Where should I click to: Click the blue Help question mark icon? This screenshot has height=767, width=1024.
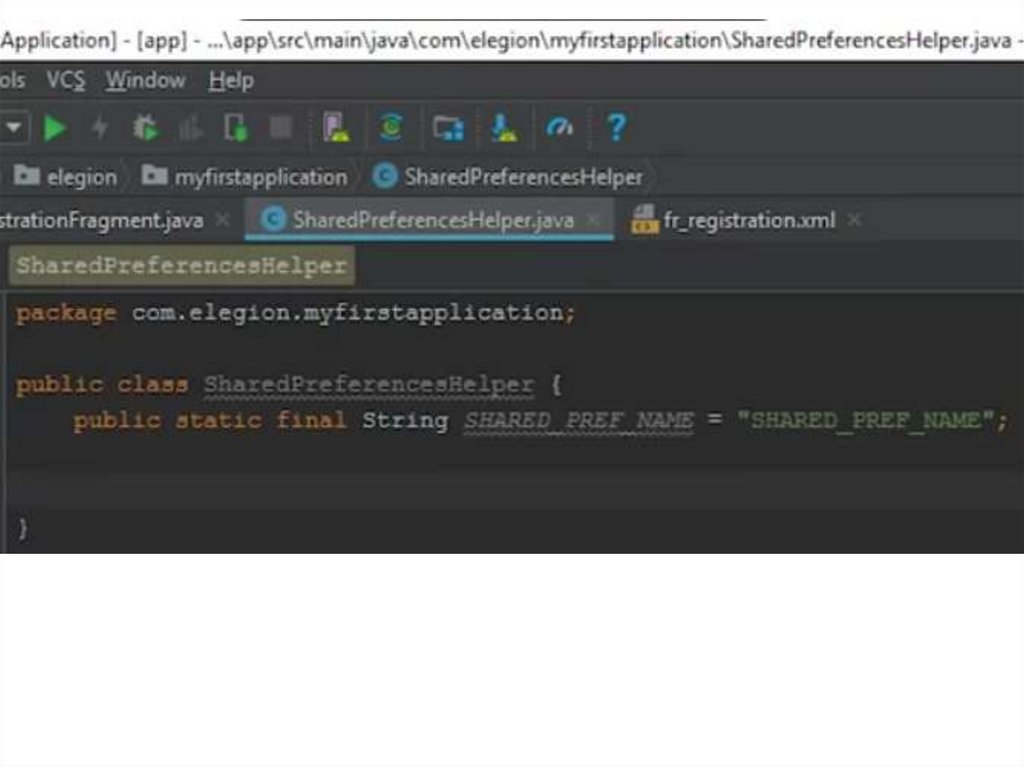coord(616,128)
